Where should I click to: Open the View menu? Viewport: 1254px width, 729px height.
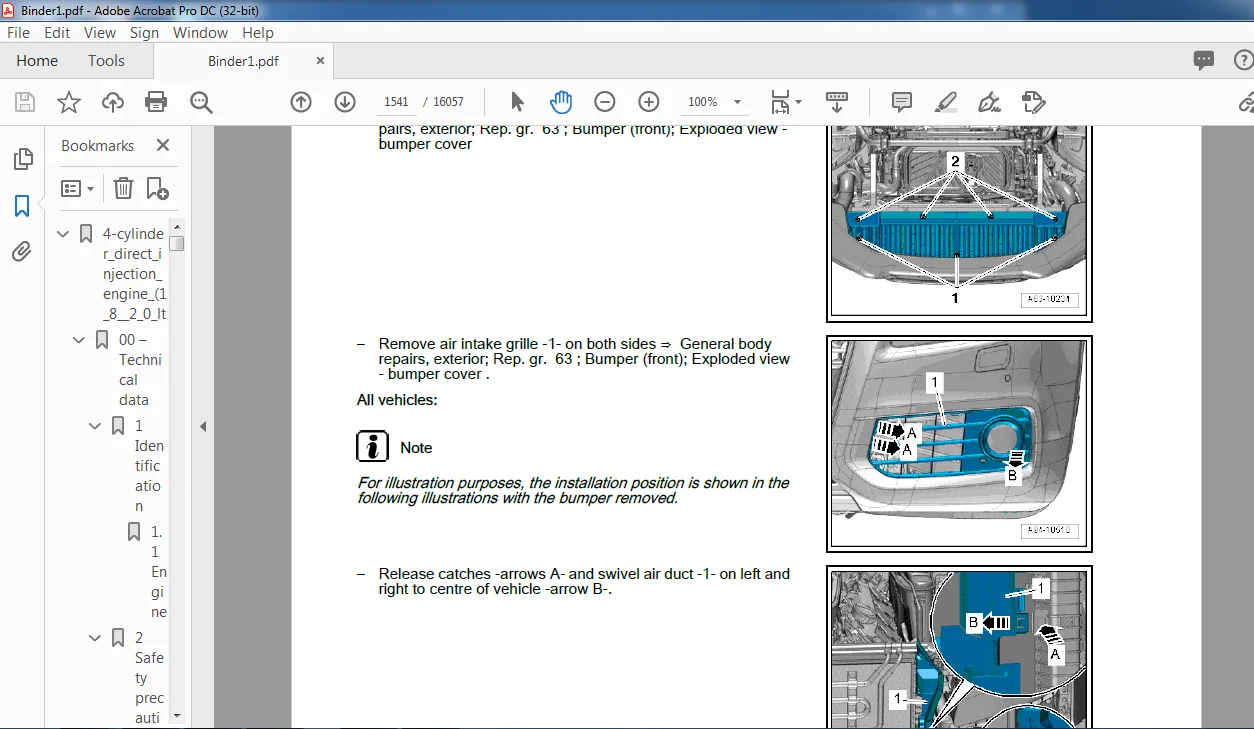[x=100, y=33]
